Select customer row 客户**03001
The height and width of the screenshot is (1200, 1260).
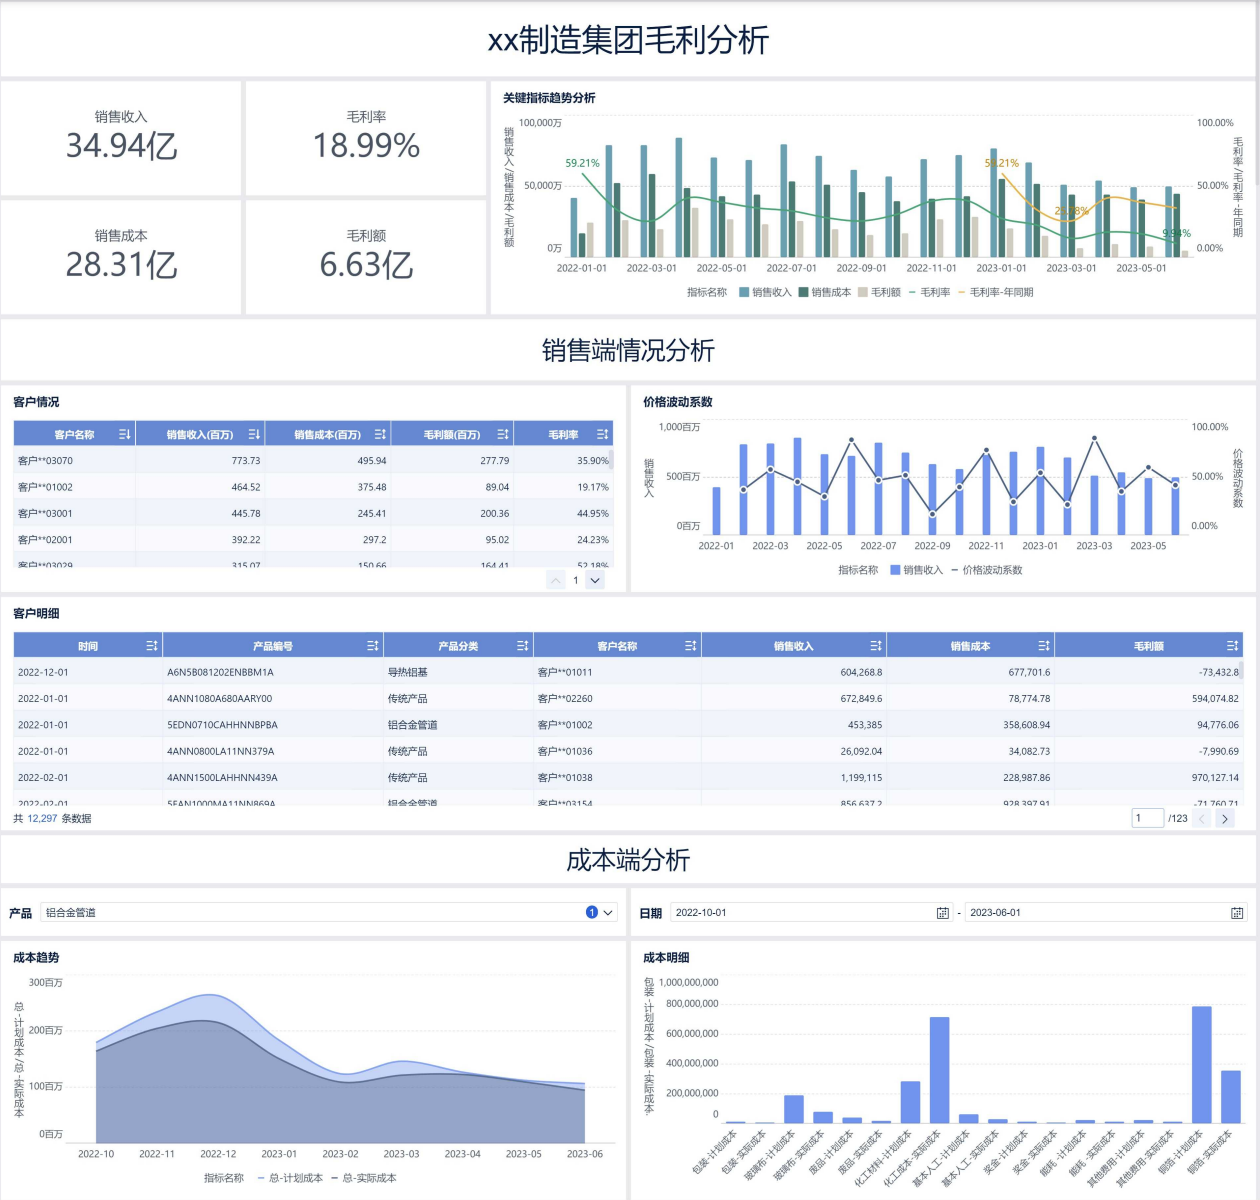point(311,513)
